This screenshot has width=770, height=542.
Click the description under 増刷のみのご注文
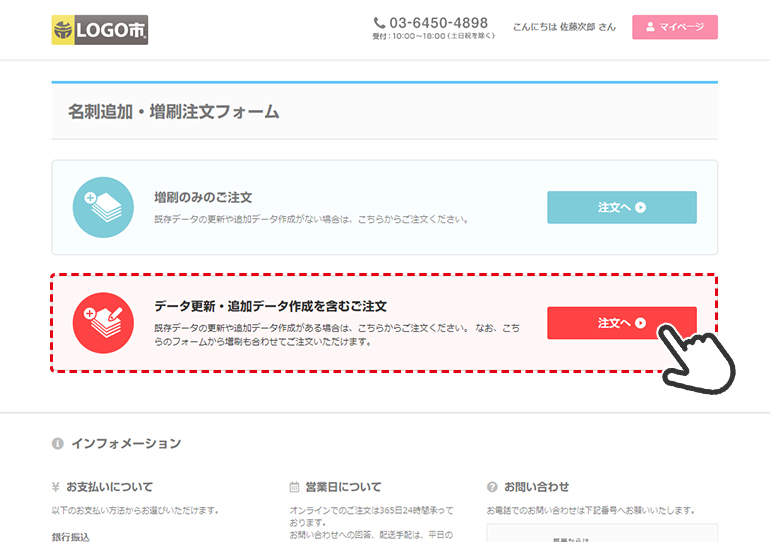coord(311,219)
